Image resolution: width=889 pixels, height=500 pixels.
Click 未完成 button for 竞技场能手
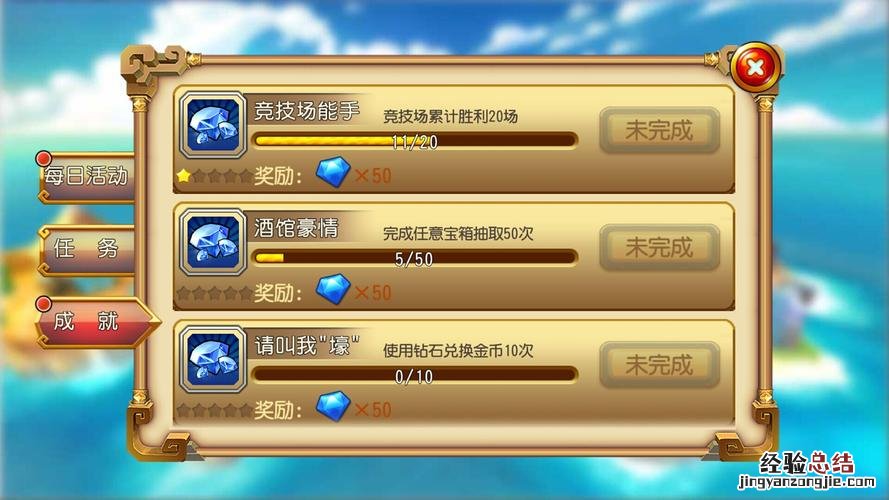(659, 130)
